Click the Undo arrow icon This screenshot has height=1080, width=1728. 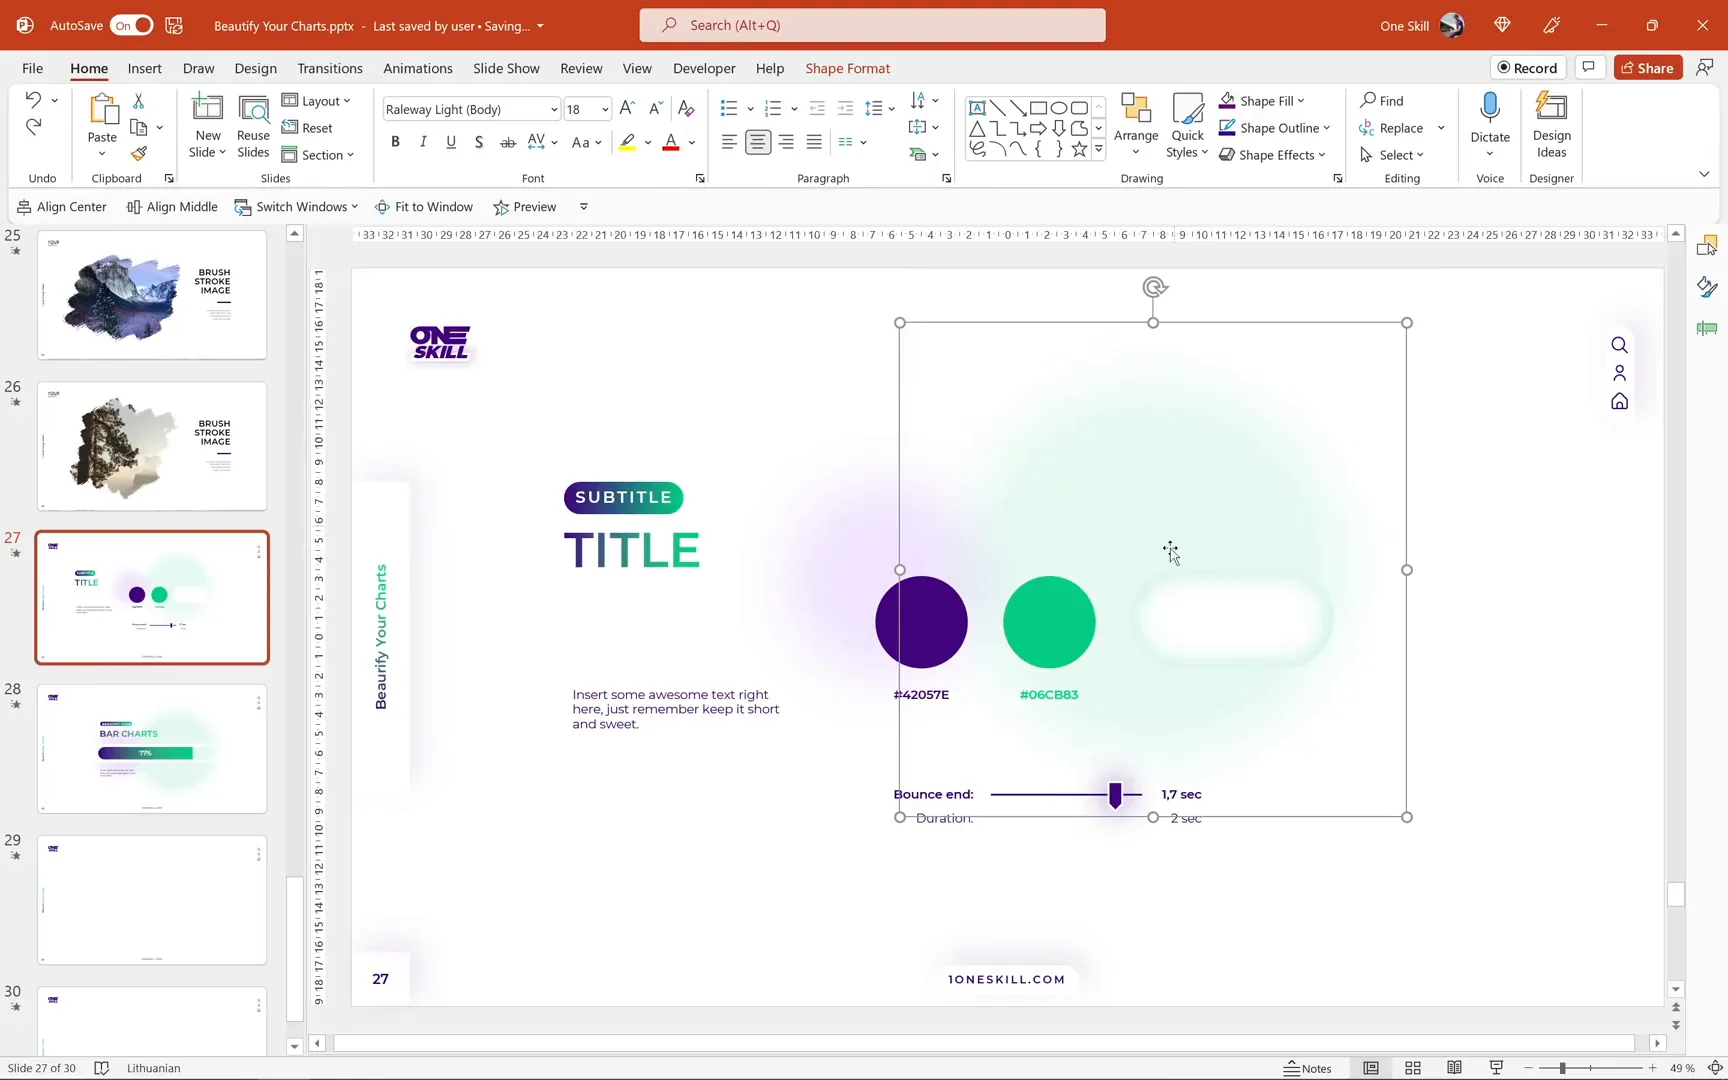pyautogui.click(x=33, y=100)
